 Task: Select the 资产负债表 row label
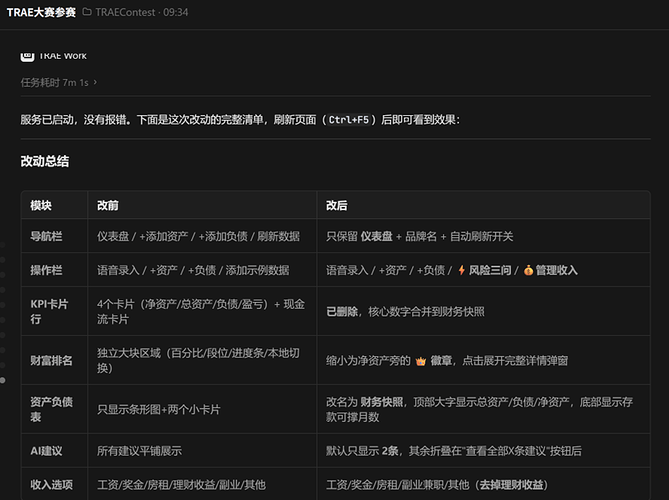[x=51, y=409]
